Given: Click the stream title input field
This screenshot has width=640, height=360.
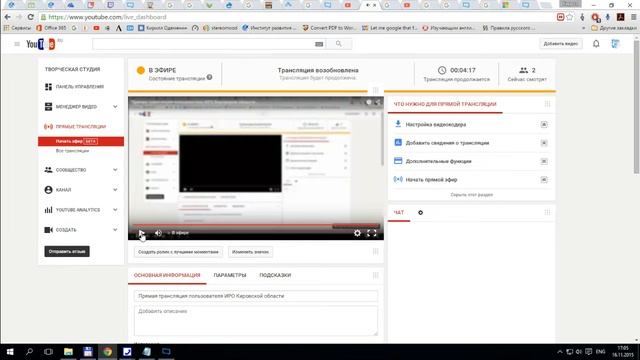Looking at the screenshot, I should [x=256, y=296].
